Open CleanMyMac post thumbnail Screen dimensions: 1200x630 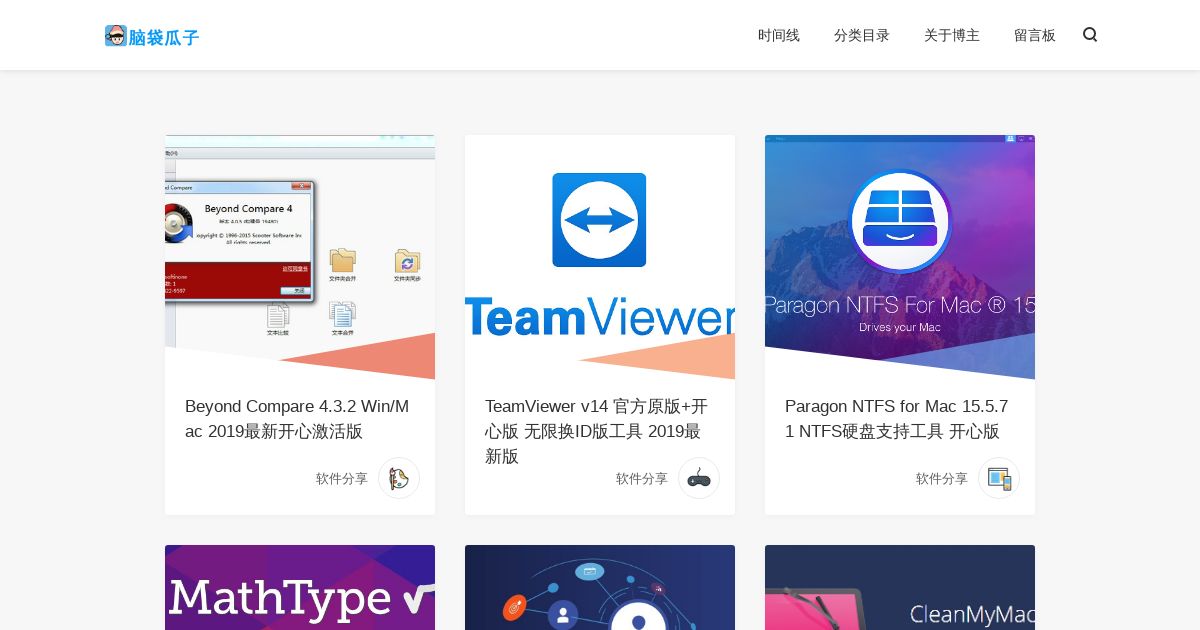[900, 587]
